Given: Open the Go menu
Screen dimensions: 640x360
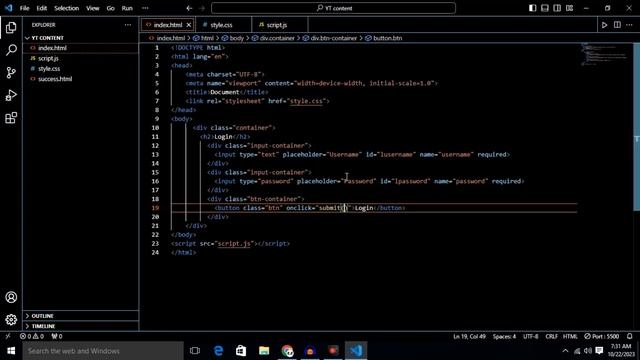Looking at the screenshot, I should pyautogui.click(x=111, y=8).
